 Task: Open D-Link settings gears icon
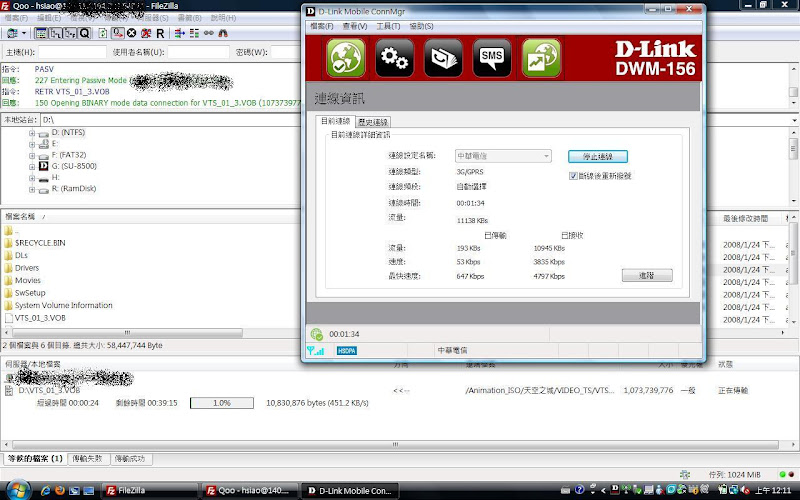click(394, 58)
